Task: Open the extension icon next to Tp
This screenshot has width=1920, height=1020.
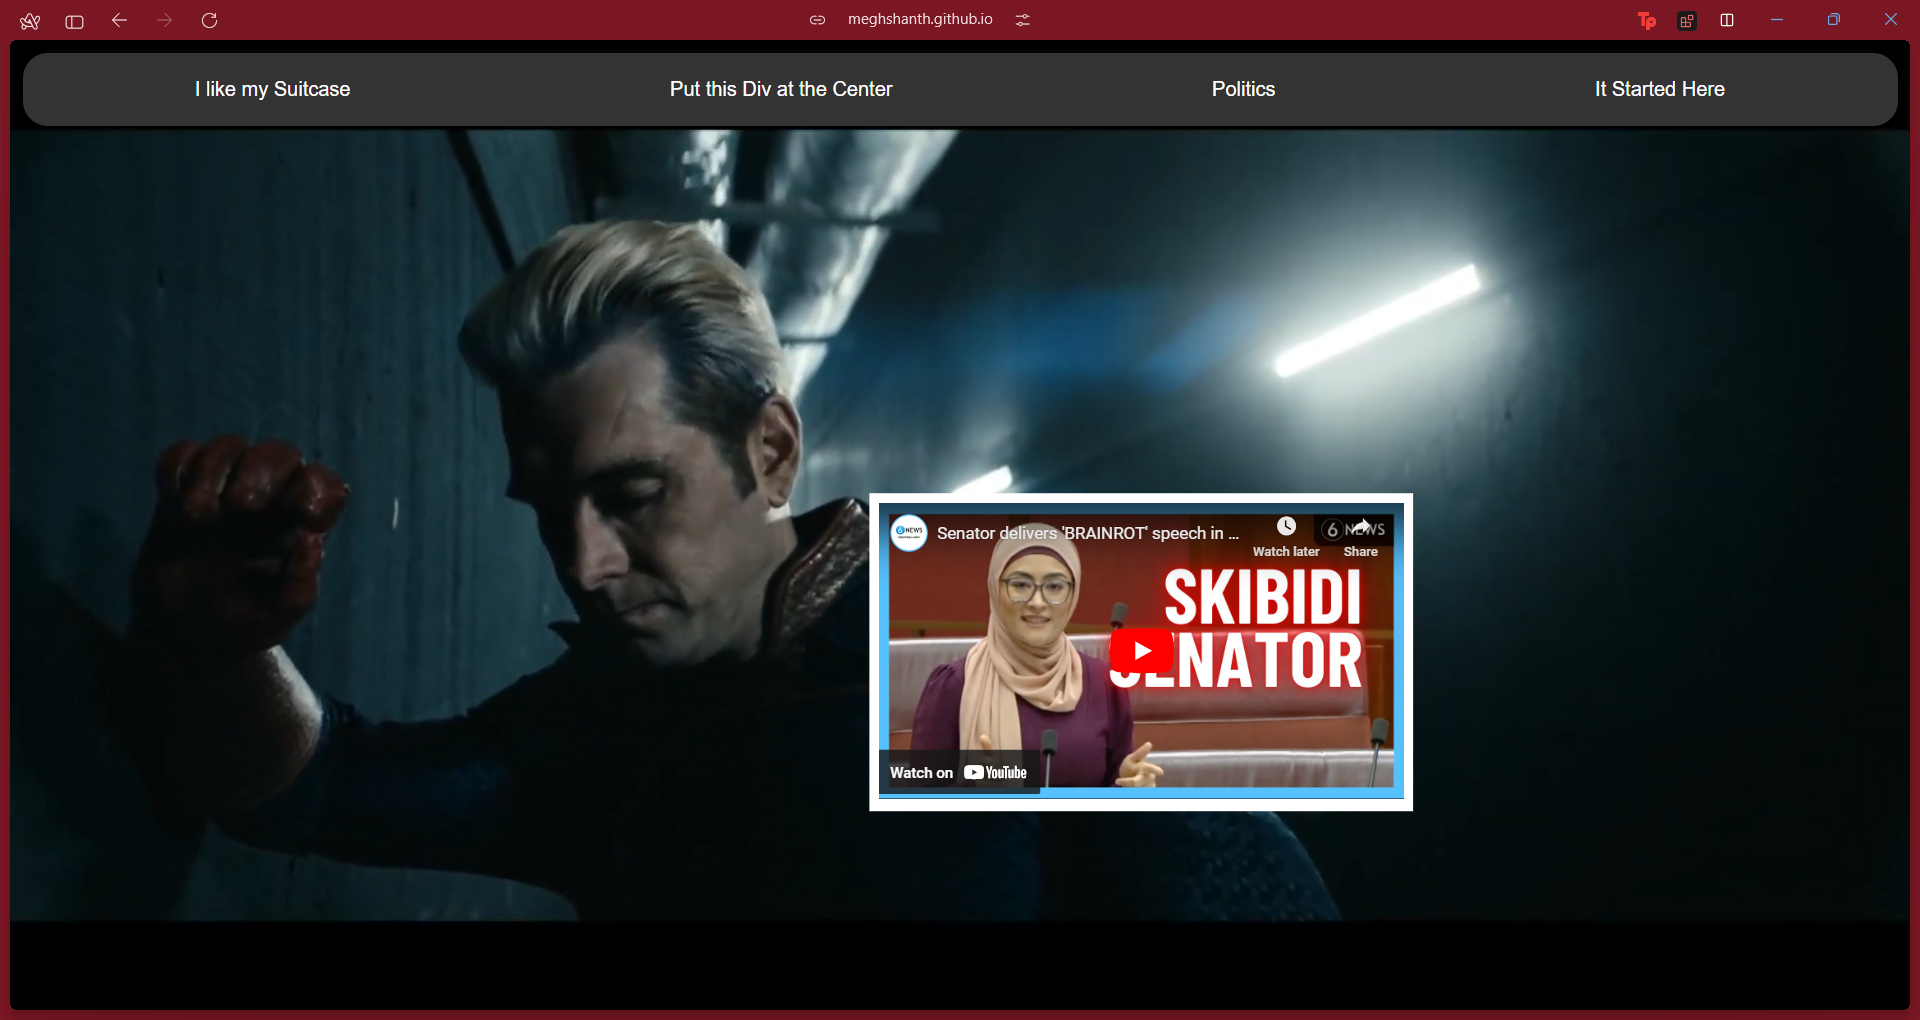Action: (1687, 21)
